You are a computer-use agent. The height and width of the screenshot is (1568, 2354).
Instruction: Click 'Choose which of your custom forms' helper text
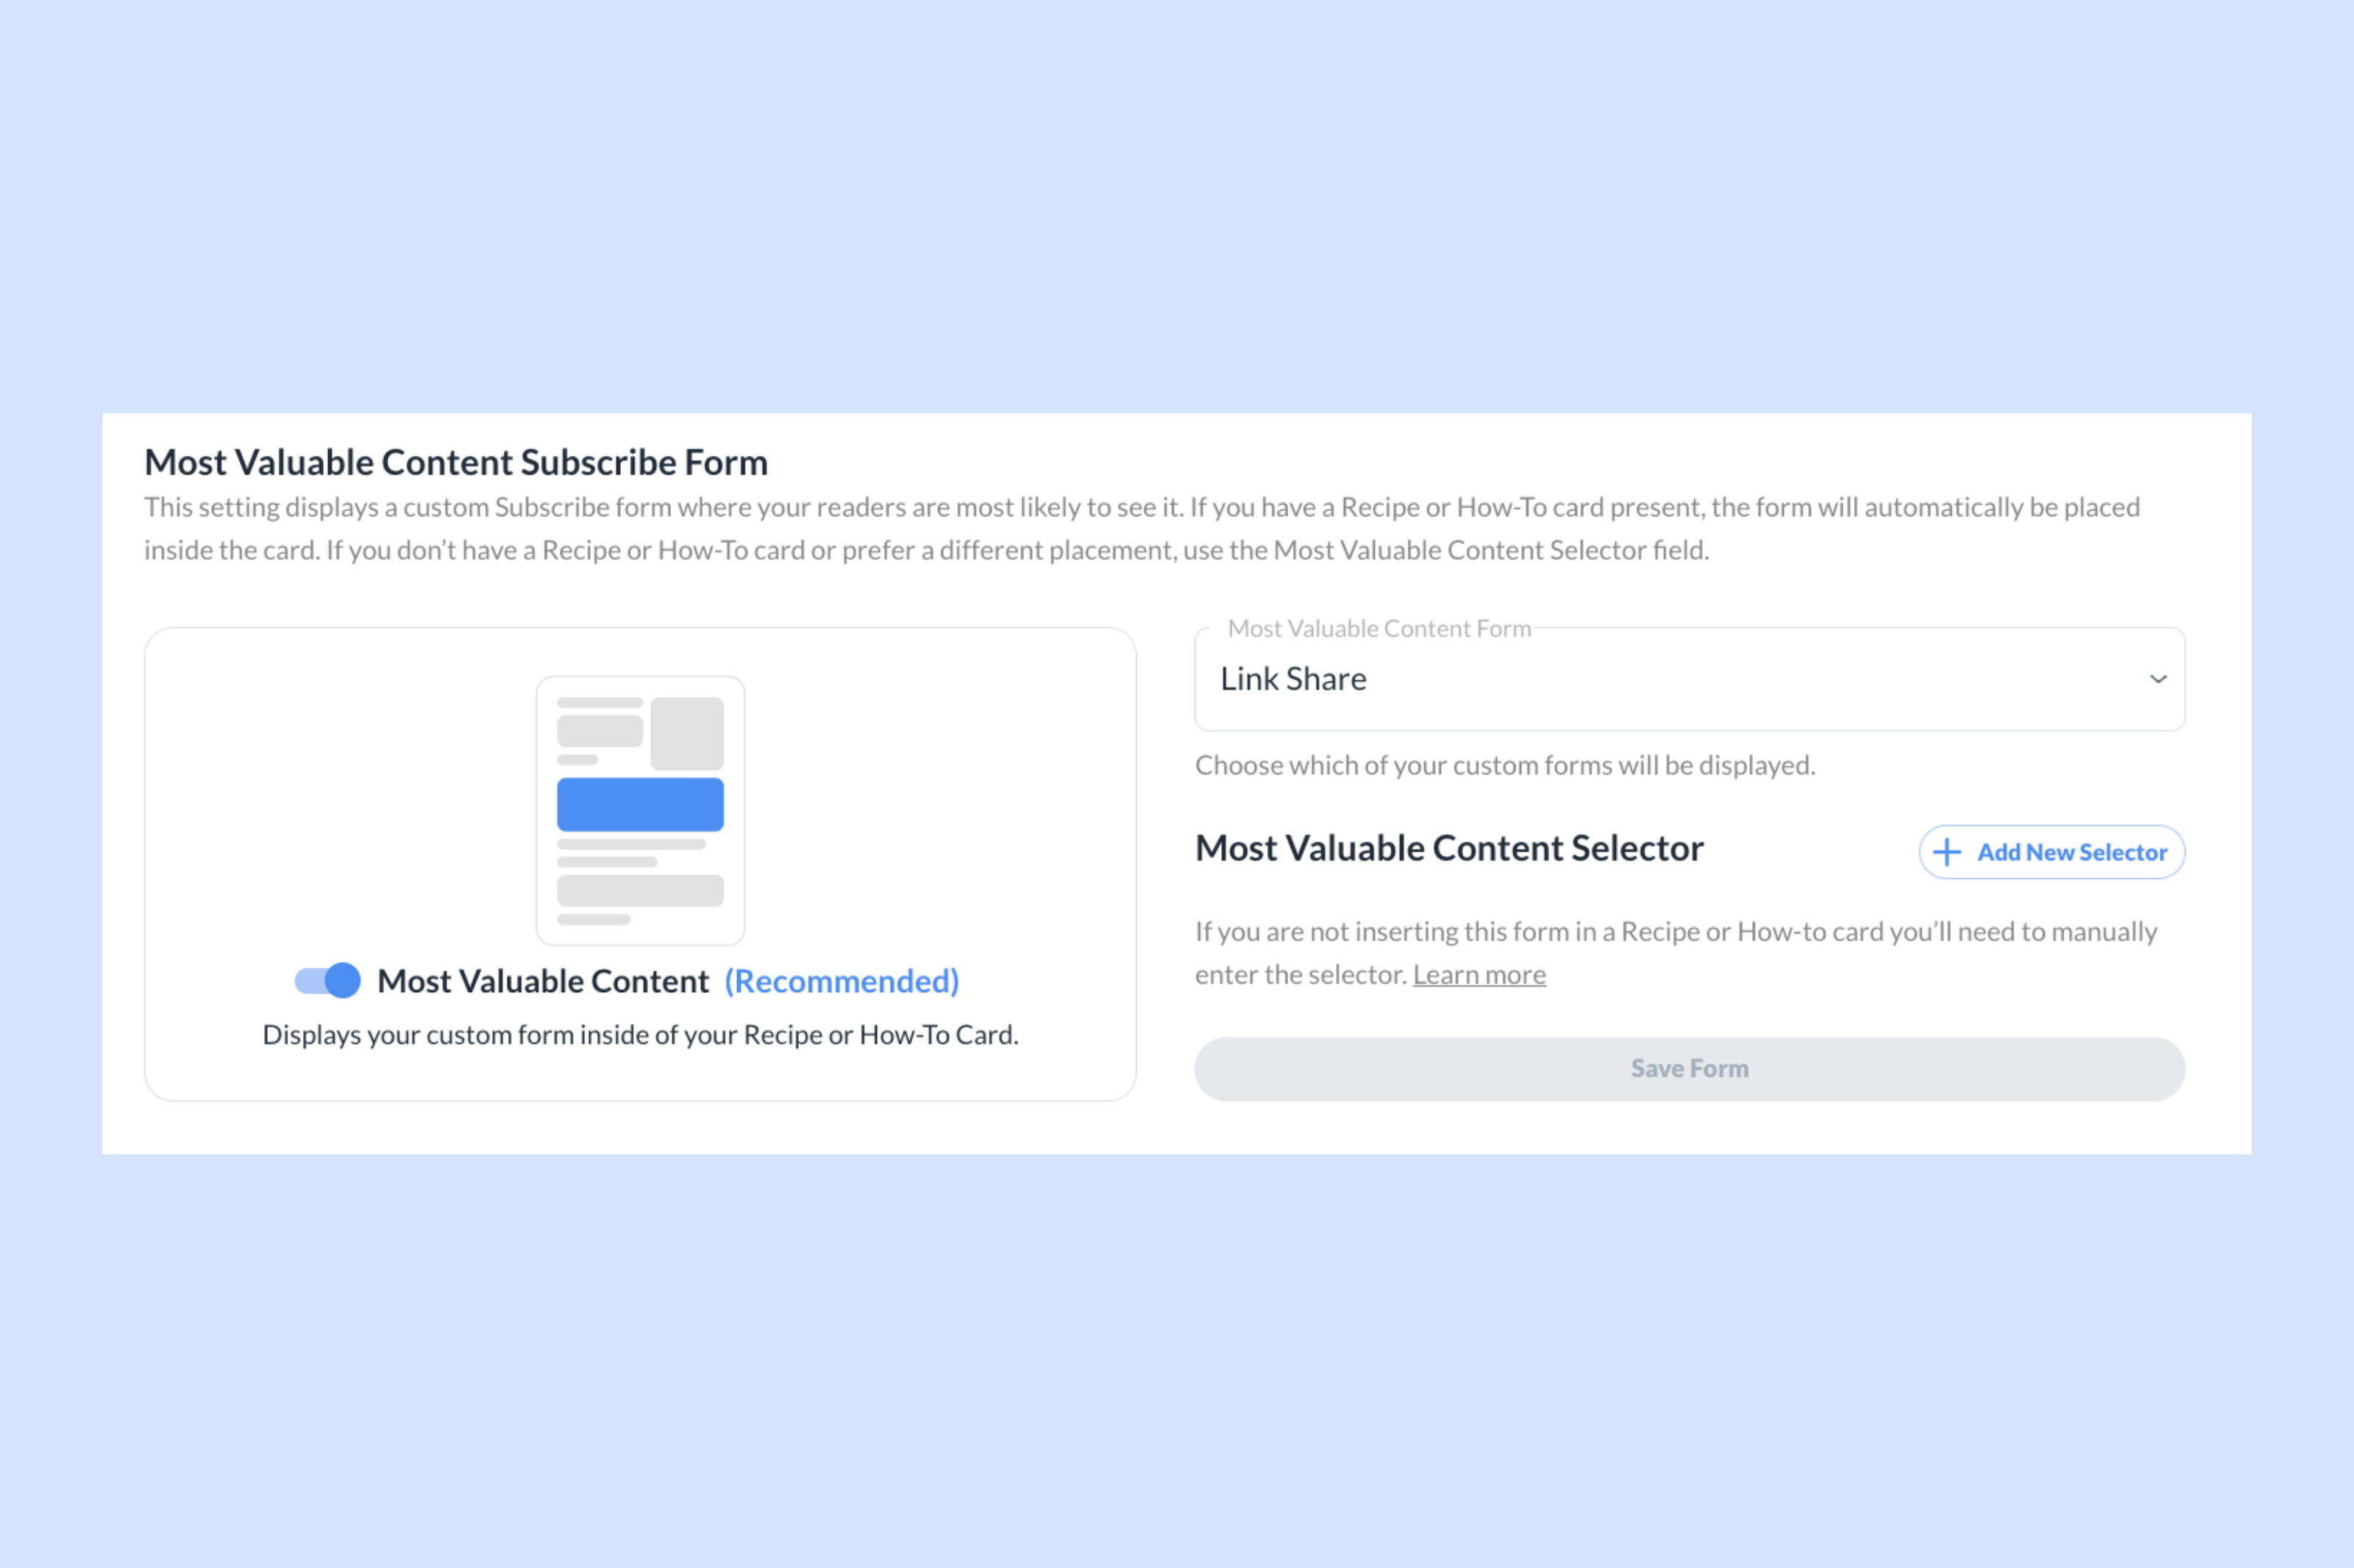[x=1505, y=765]
